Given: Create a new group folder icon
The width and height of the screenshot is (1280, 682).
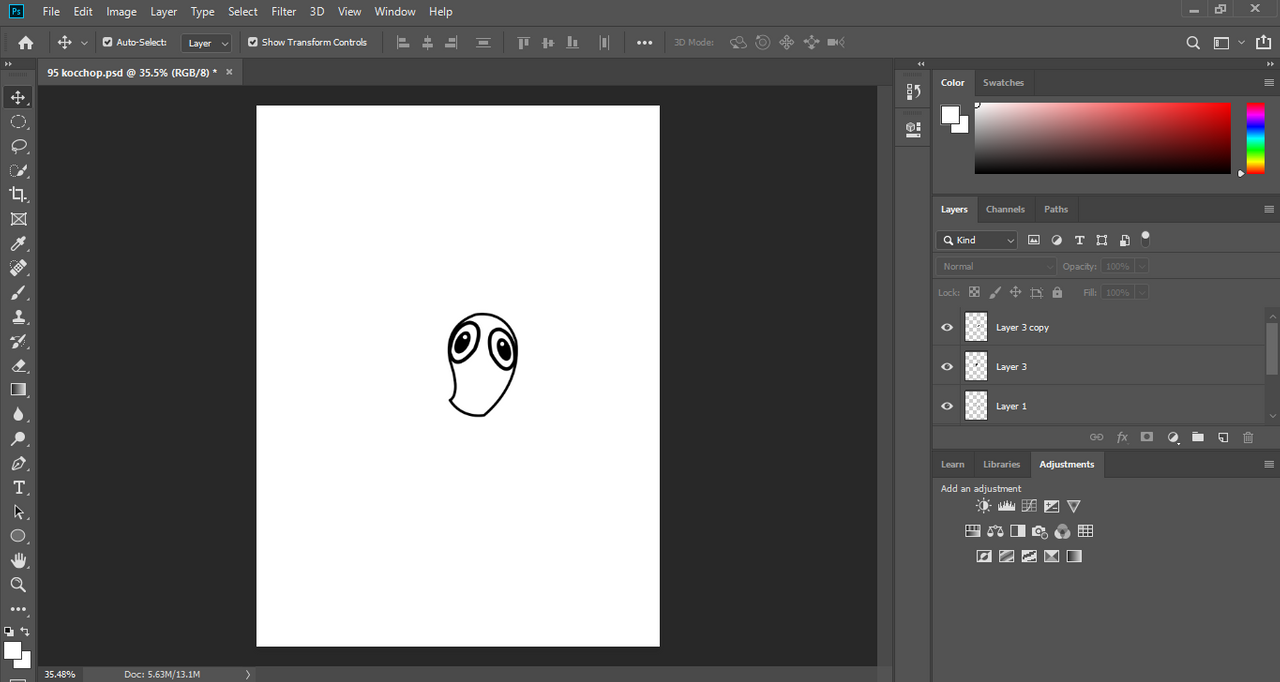Looking at the screenshot, I should 1197,438.
